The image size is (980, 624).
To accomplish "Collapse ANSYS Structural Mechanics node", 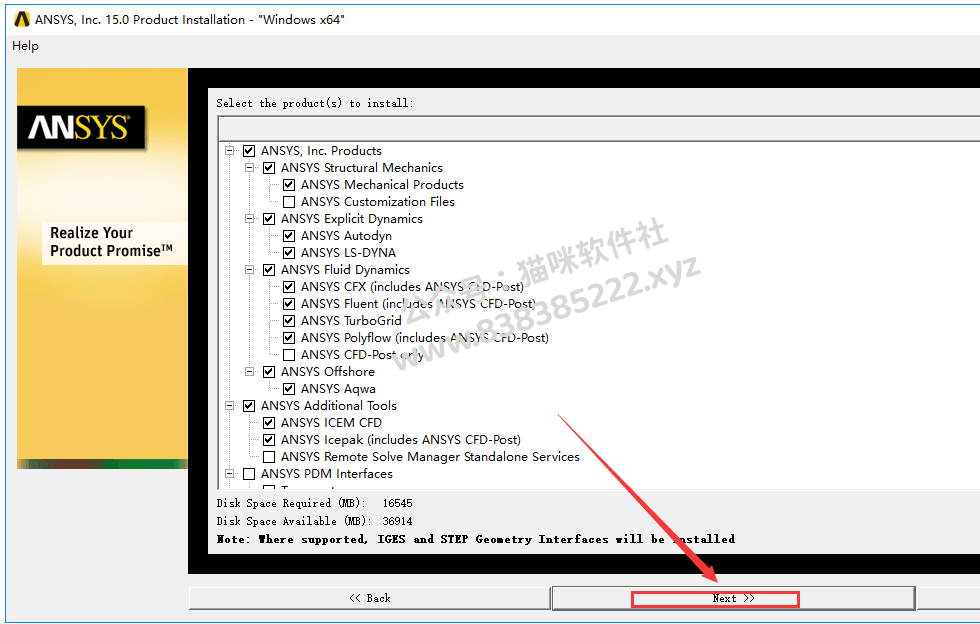I will (x=249, y=168).
